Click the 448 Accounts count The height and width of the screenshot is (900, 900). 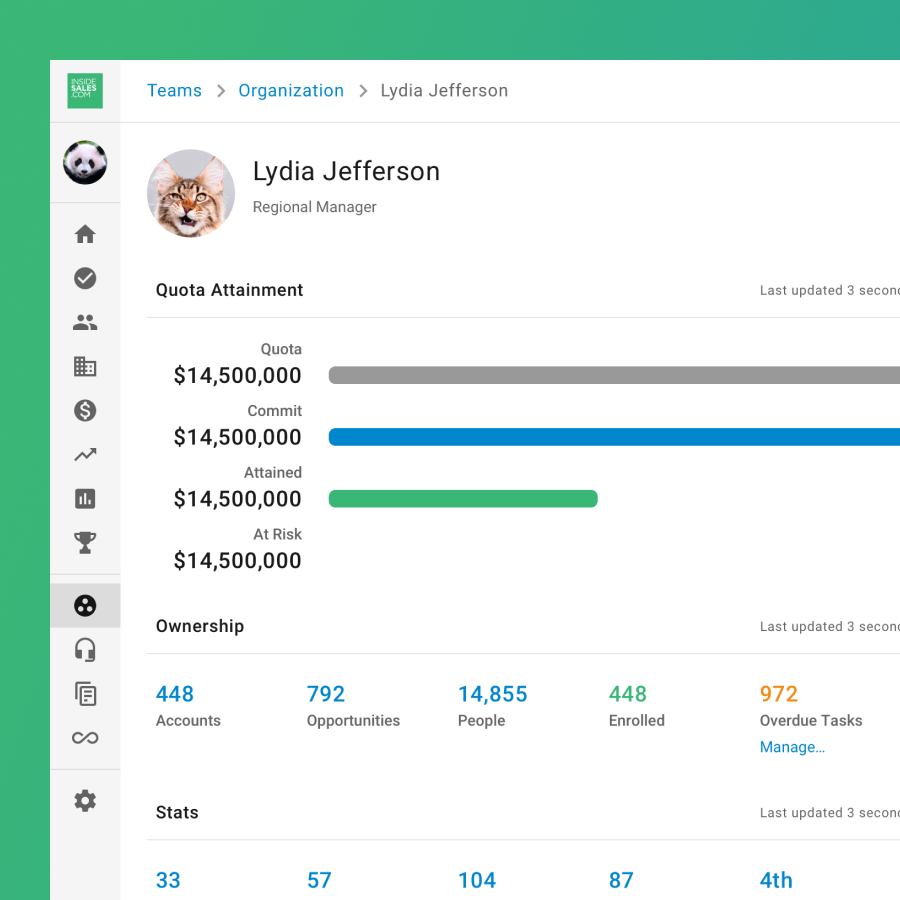click(x=175, y=694)
